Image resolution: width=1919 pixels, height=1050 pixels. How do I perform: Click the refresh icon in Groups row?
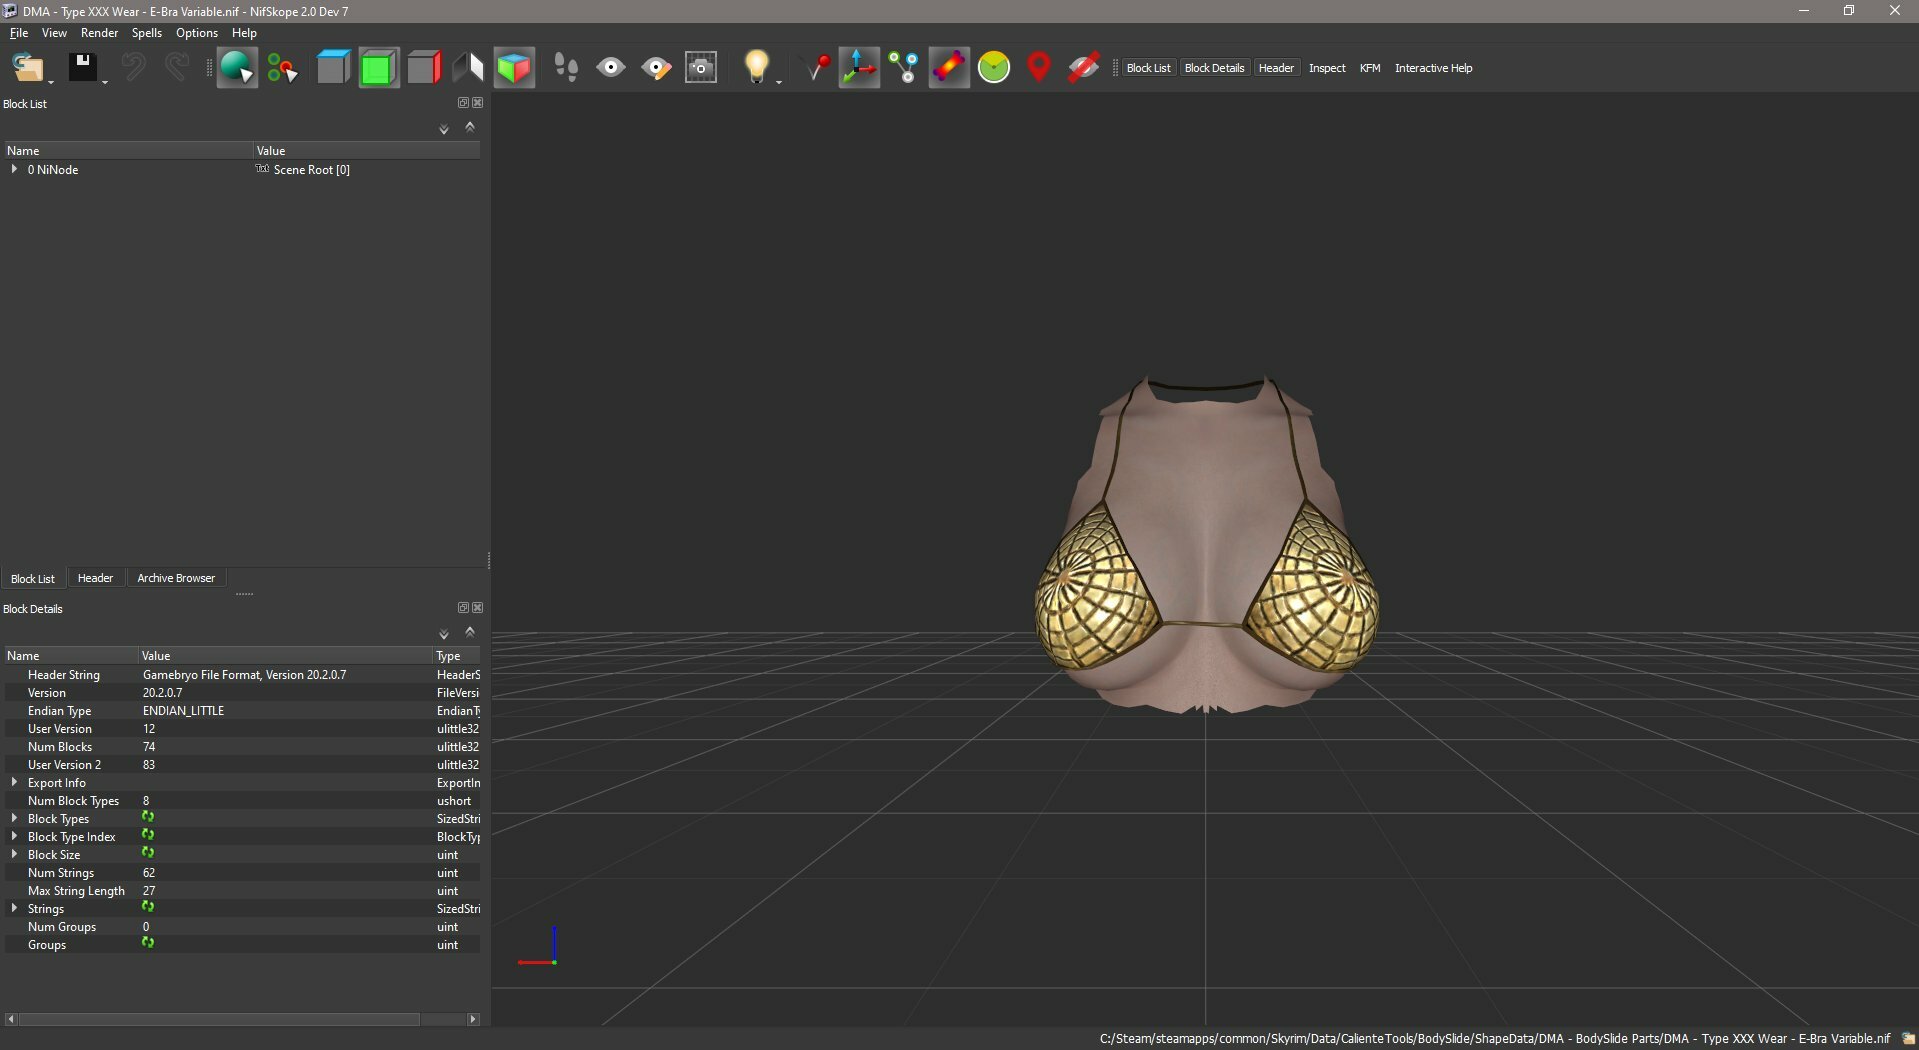tap(148, 943)
